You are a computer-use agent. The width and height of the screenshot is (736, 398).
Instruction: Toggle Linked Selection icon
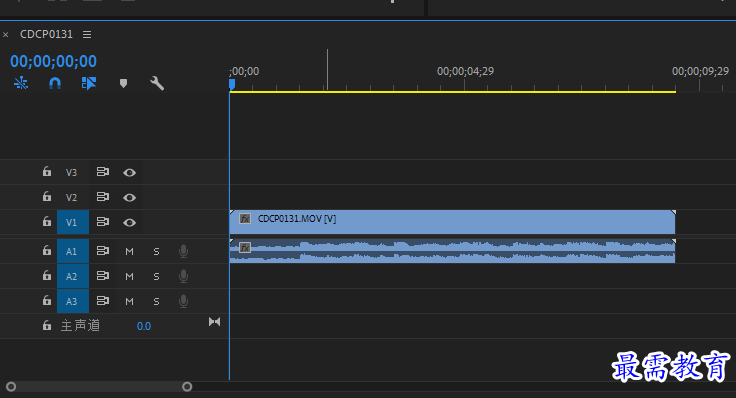pos(89,84)
